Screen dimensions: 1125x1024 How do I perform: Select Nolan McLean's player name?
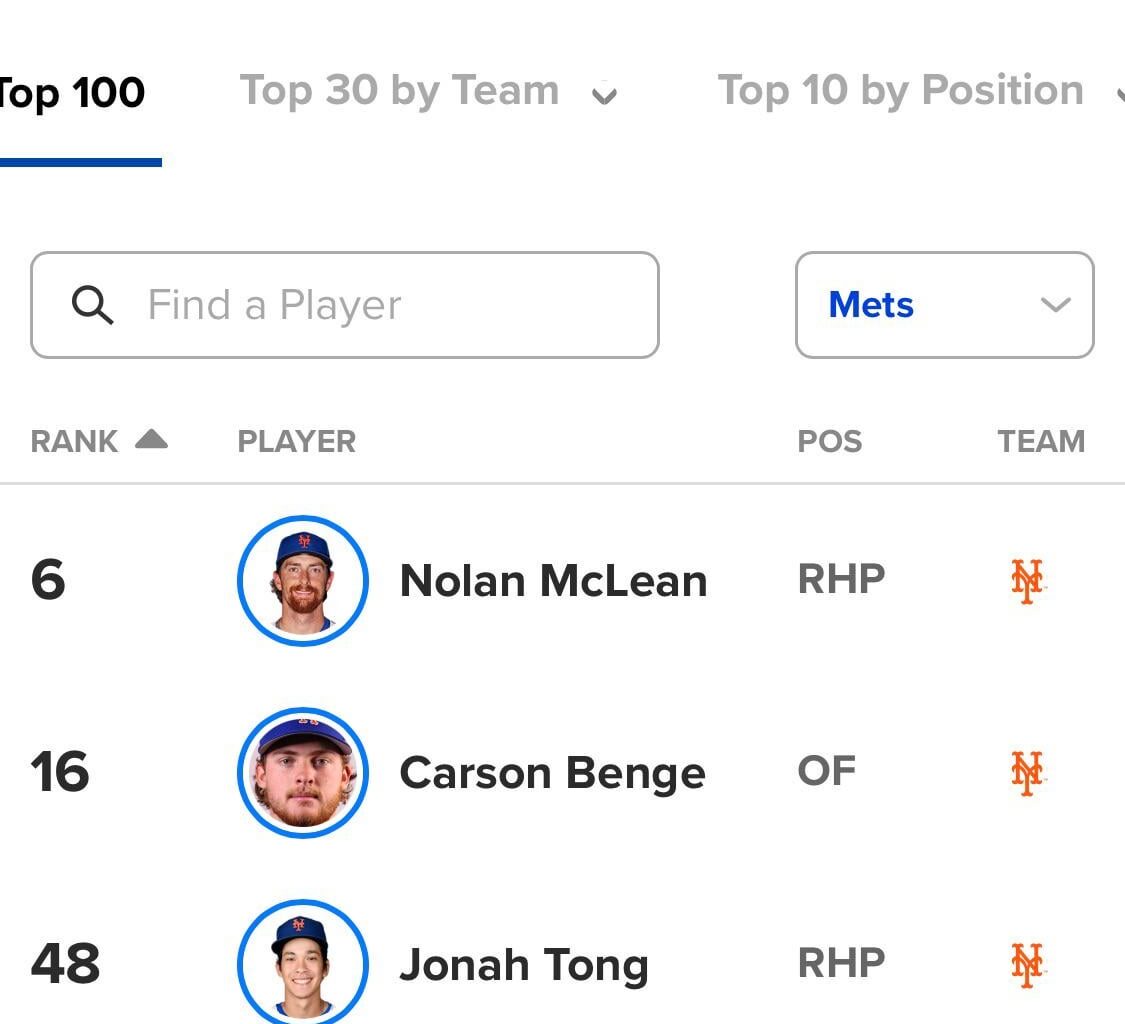553,580
